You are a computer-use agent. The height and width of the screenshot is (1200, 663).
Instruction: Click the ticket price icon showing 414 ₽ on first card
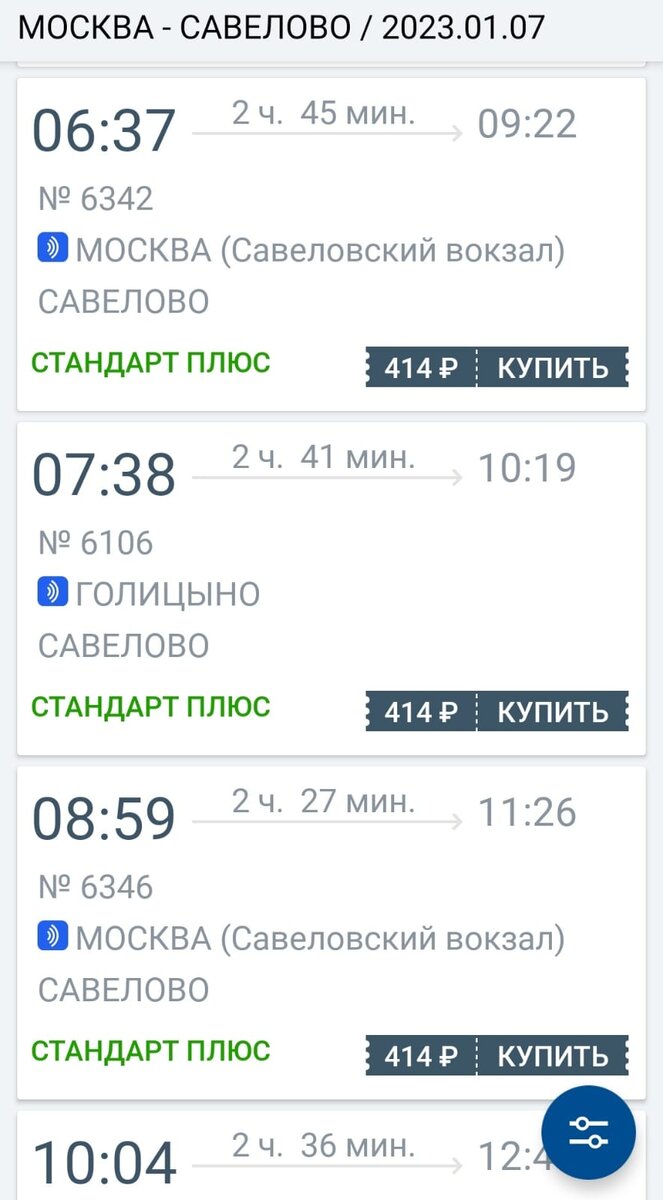[419, 367]
